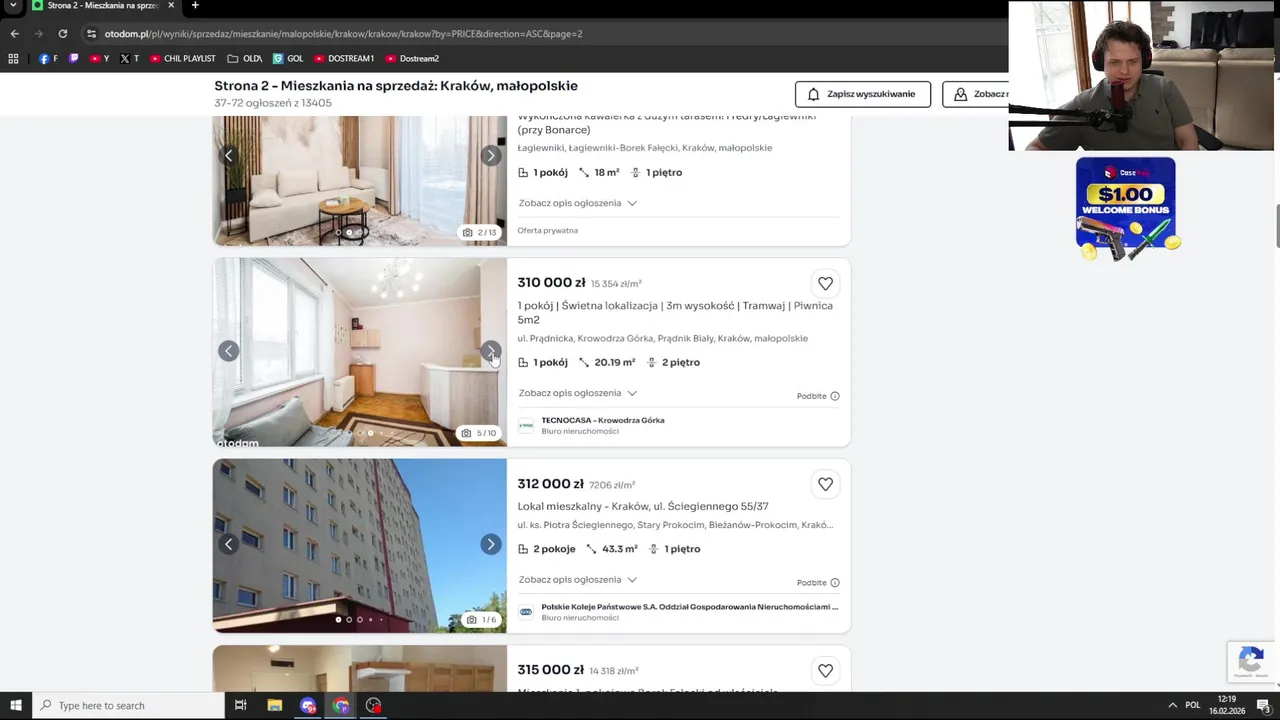The image size is (1280, 720).
Task: Expand description of 18 m² Łagiewniki listing
Action: pyautogui.click(x=577, y=203)
